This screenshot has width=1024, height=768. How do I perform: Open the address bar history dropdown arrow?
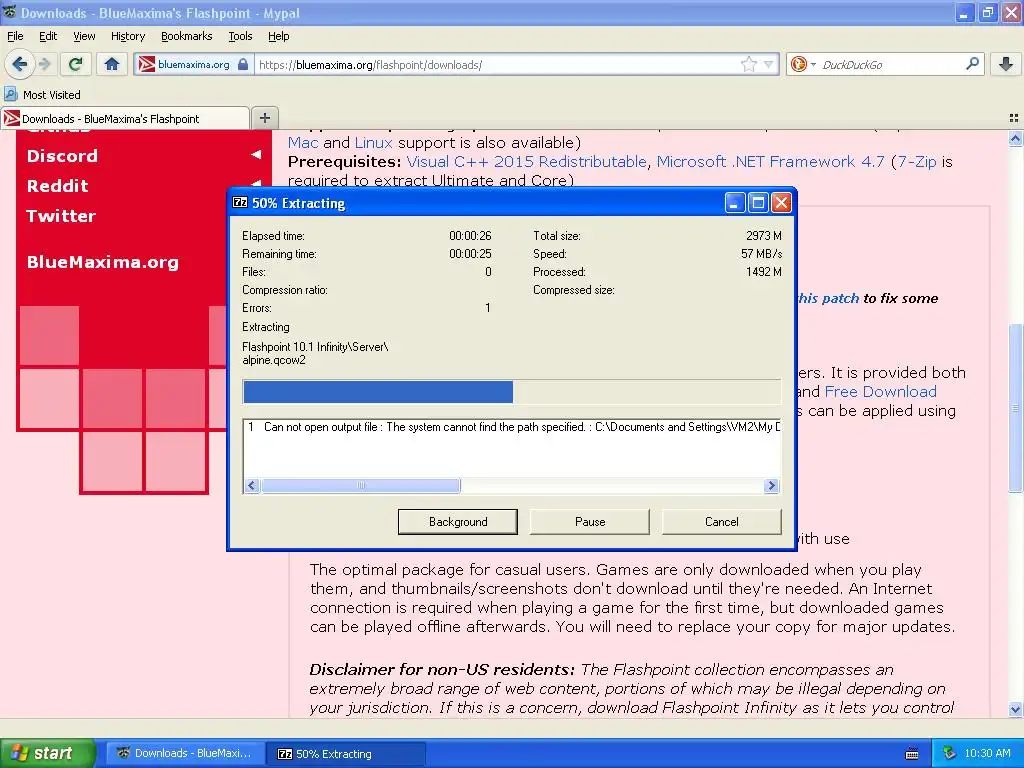[769, 64]
